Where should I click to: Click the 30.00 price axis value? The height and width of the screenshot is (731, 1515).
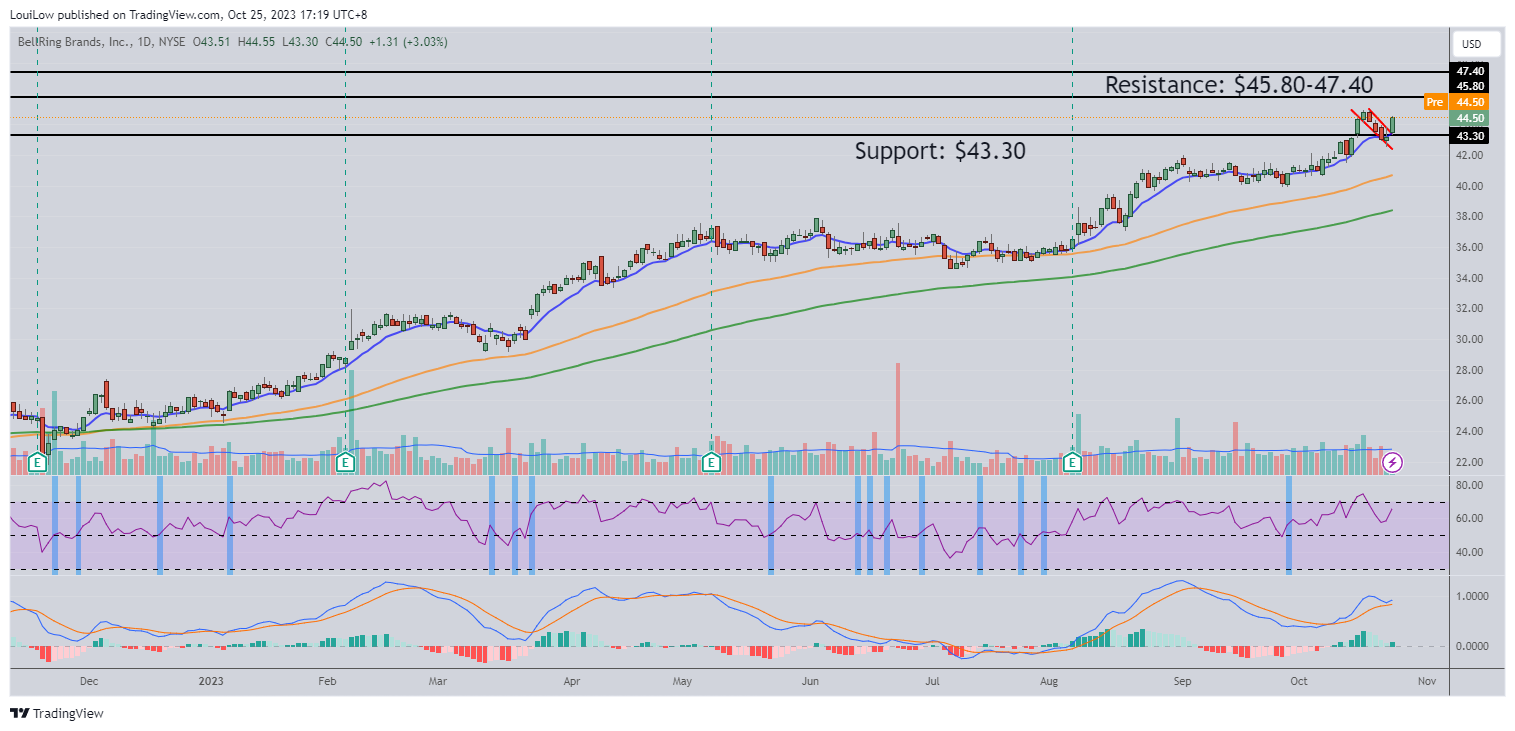point(1469,339)
